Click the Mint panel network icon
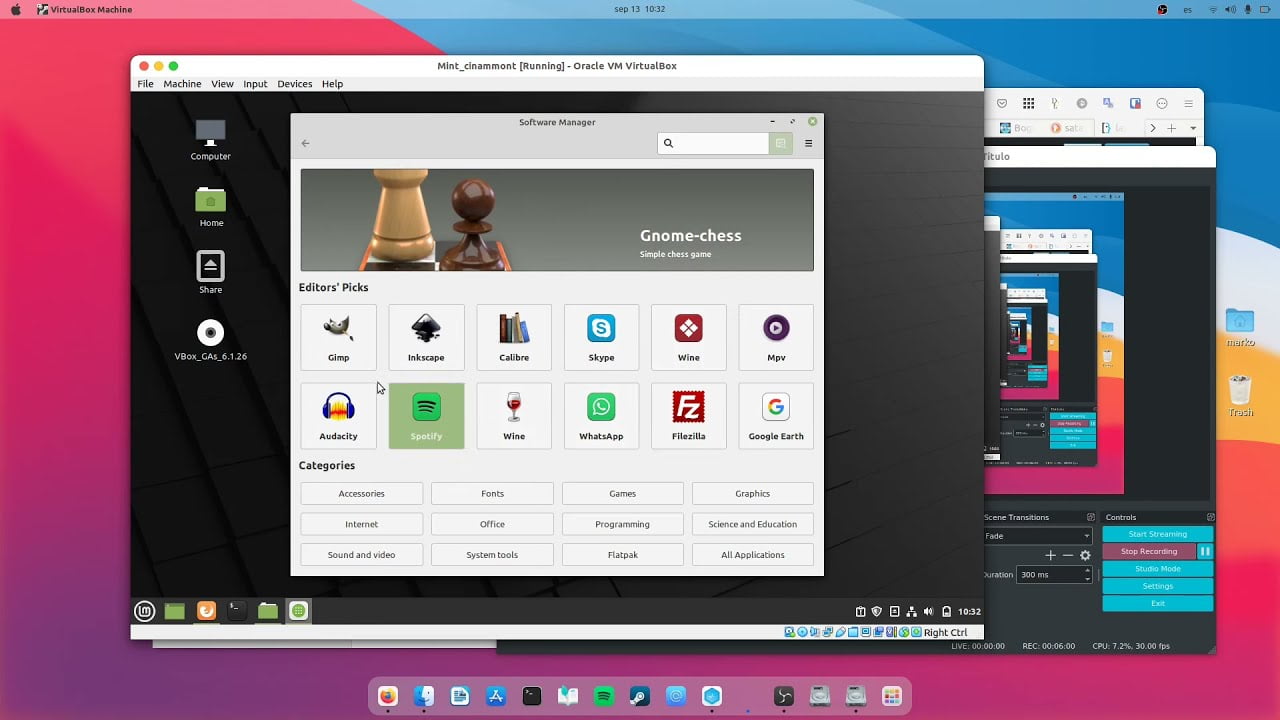 (912, 611)
